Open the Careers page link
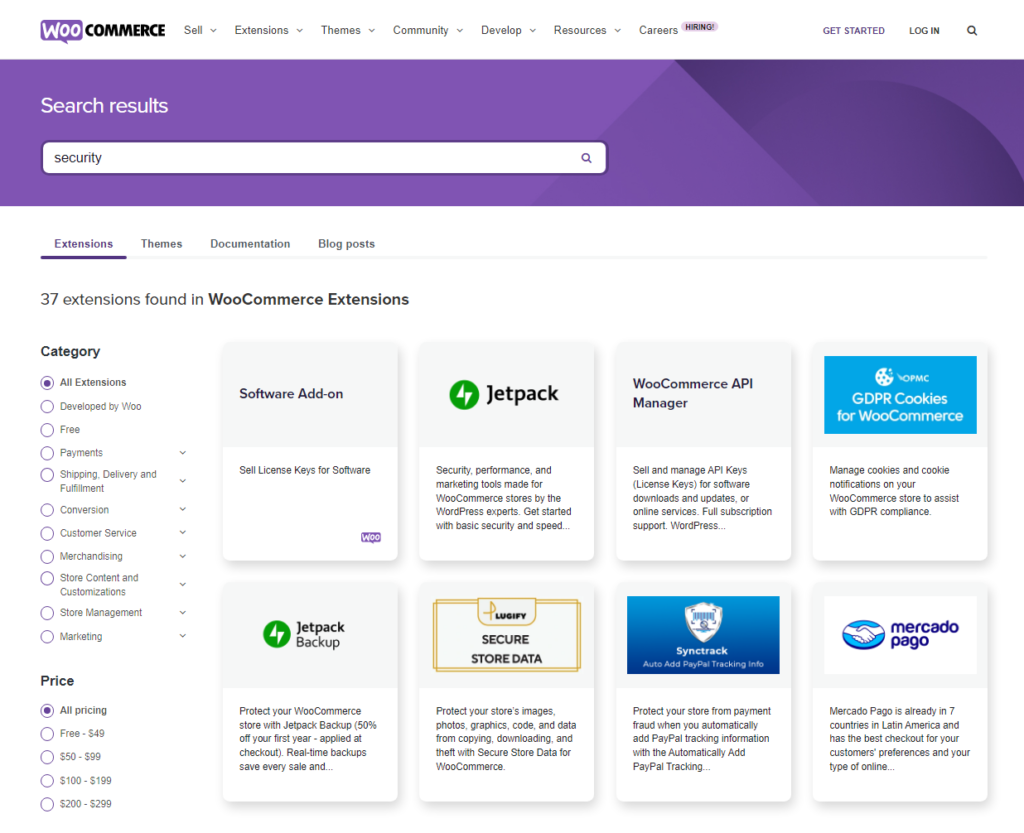This screenshot has height=833, width=1024. (x=658, y=31)
